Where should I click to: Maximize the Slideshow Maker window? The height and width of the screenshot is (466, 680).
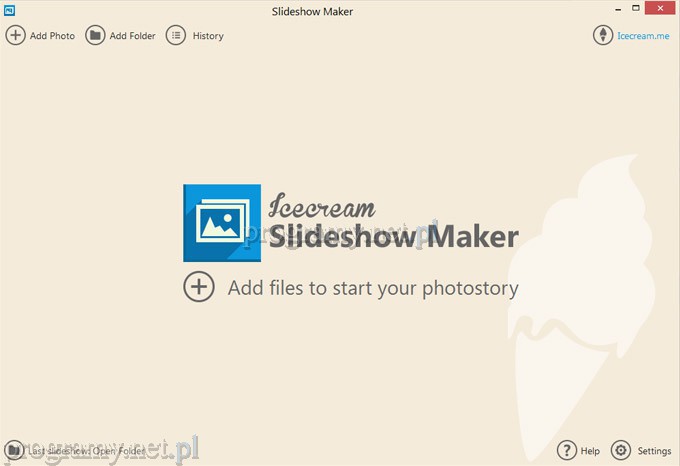tap(636, 8)
